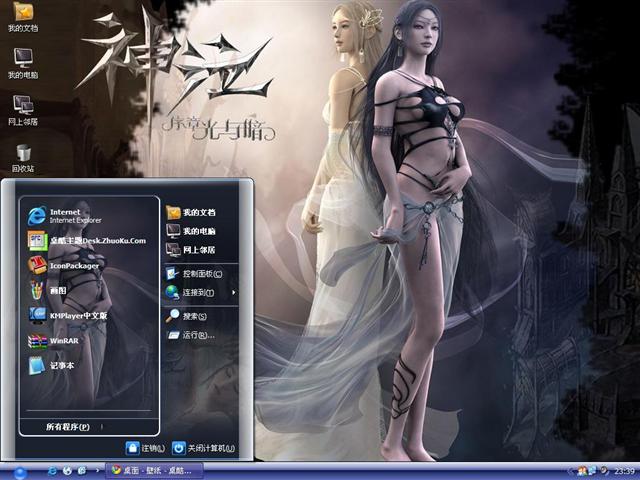Select the 网上邻居 desktop icon
Screen dimensions: 640x480
click(x=23, y=108)
